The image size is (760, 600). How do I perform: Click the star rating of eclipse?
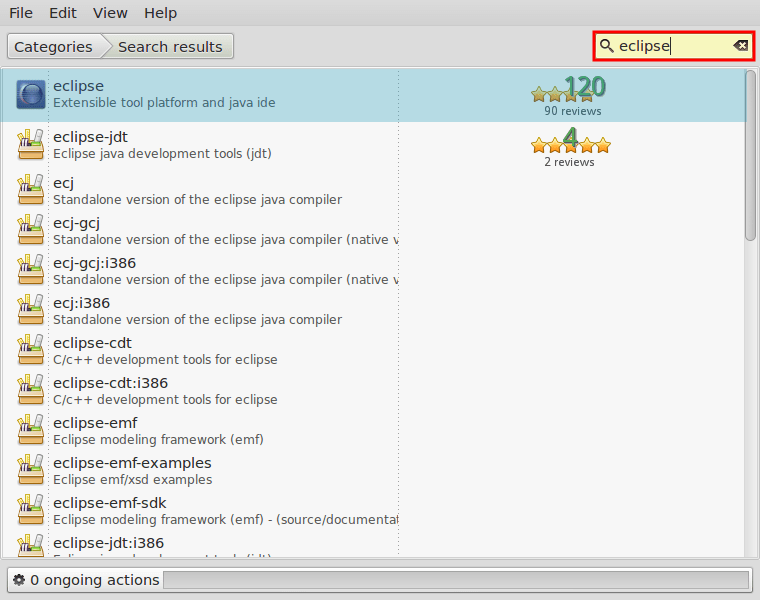coord(569,90)
